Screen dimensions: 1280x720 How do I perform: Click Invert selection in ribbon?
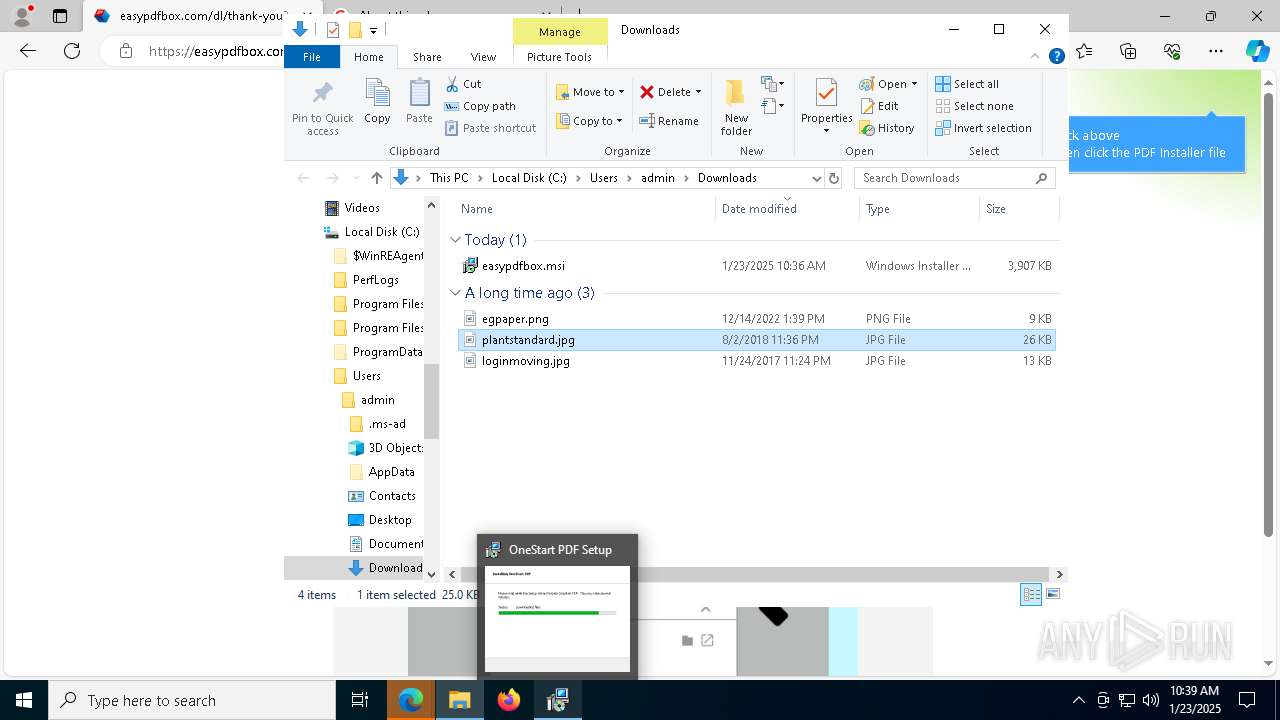click(983, 128)
